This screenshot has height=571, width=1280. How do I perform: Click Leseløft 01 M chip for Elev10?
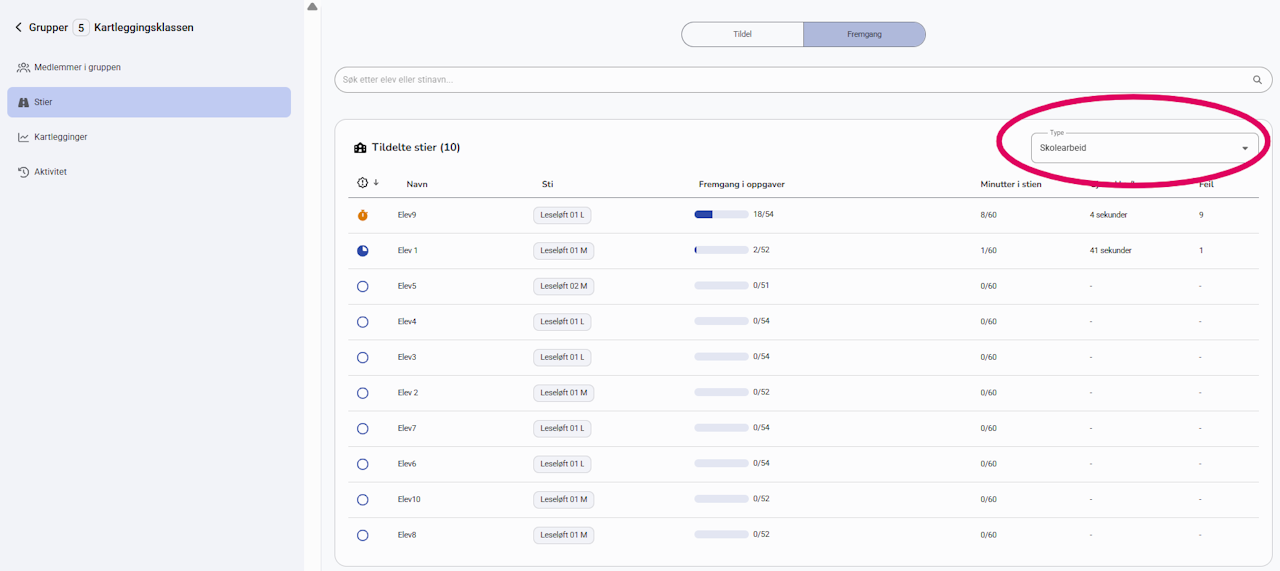563,499
